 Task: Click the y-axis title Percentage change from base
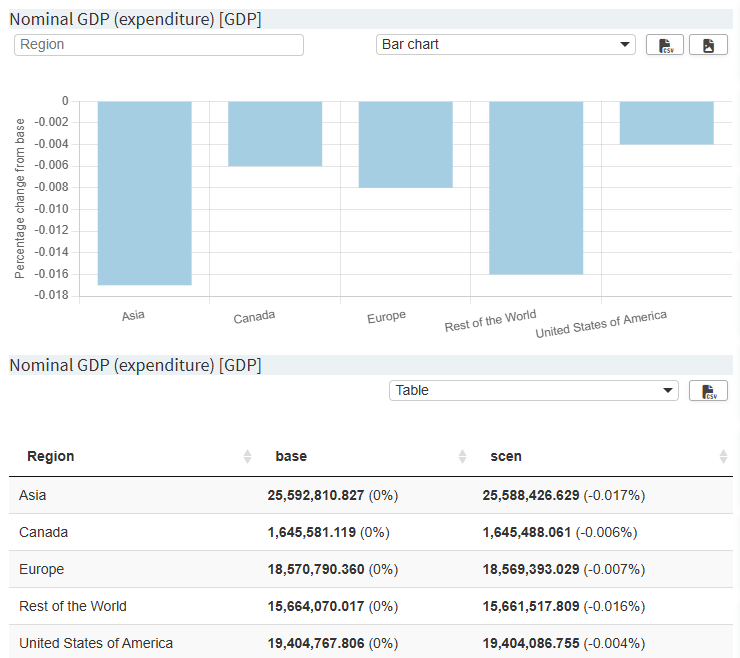[x=19, y=198]
